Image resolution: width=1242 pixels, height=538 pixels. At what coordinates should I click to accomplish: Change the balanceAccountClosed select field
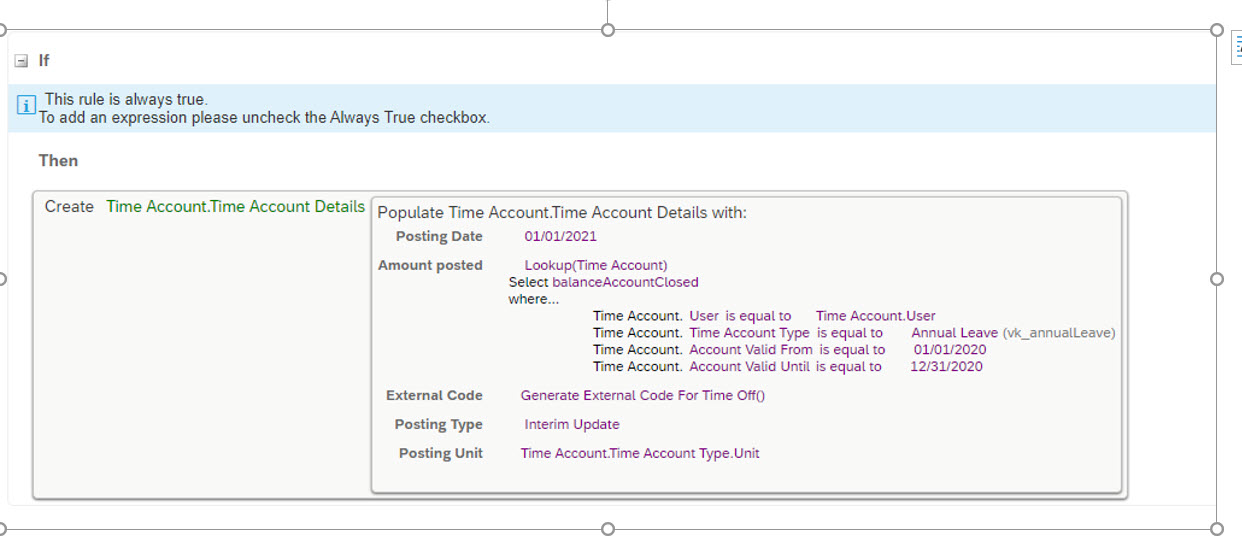coord(625,282)
